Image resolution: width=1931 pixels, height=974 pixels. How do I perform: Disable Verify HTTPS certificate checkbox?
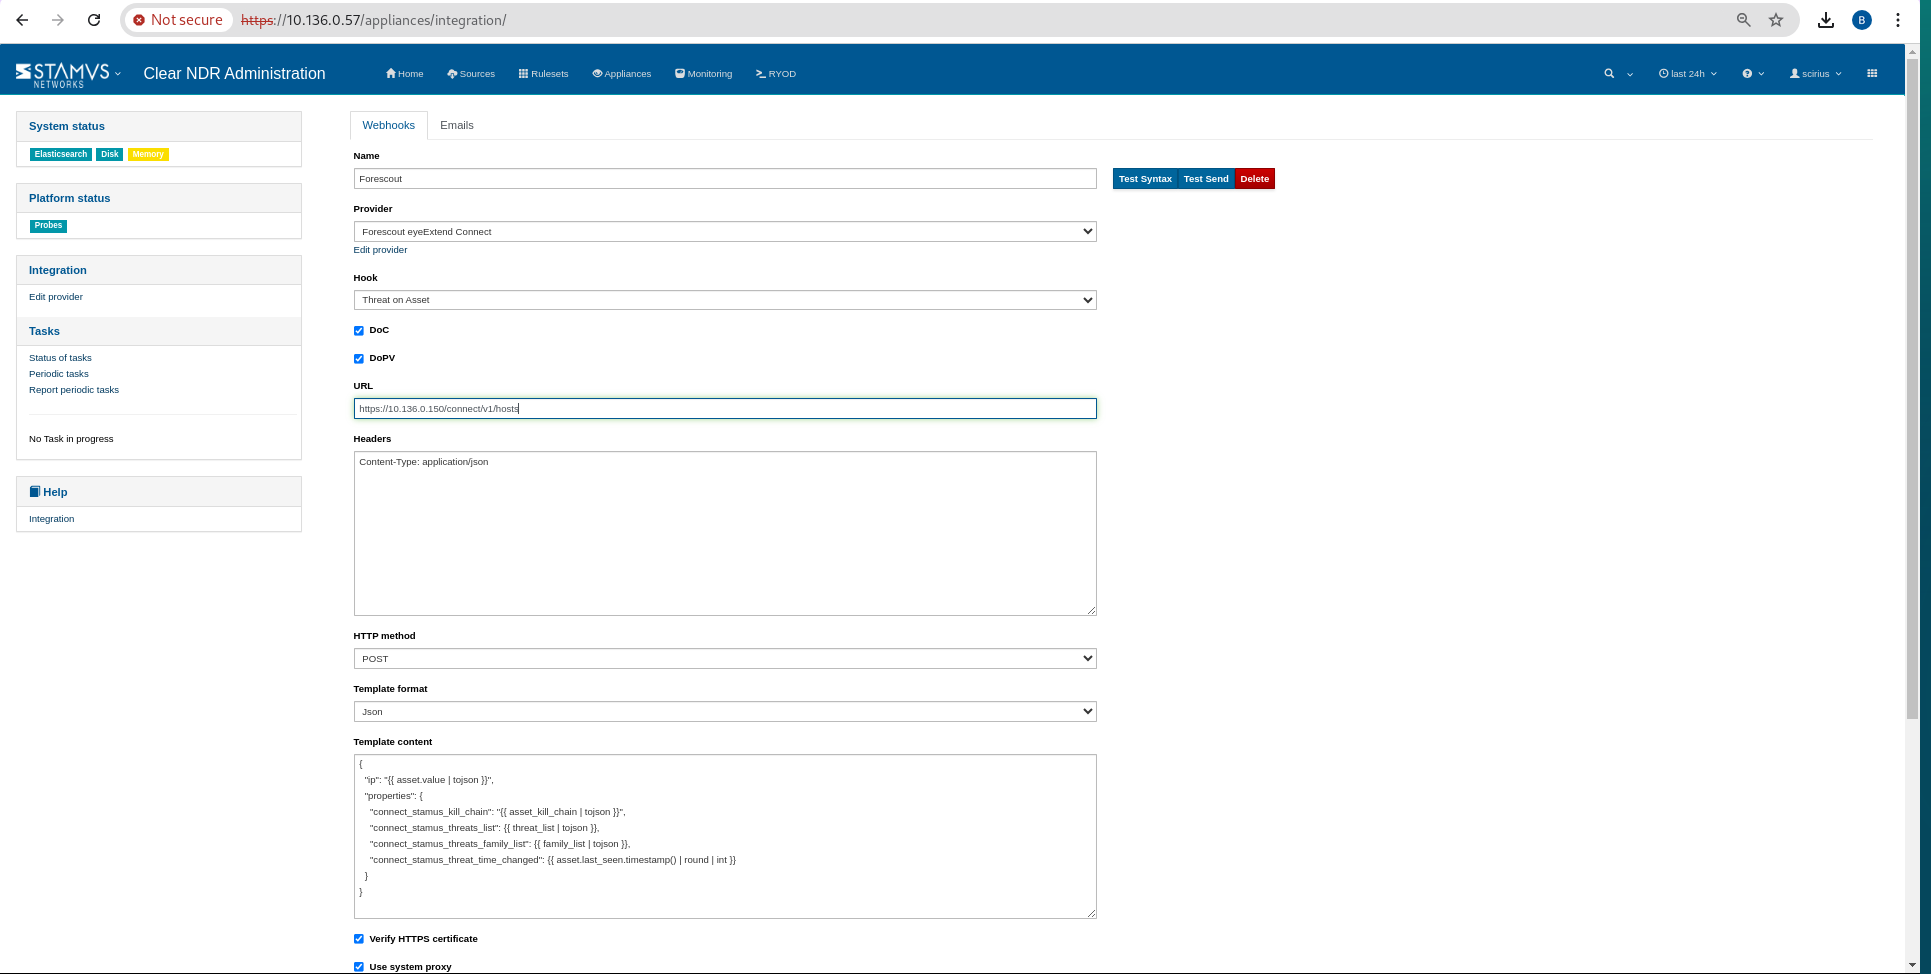click(359, 939)
